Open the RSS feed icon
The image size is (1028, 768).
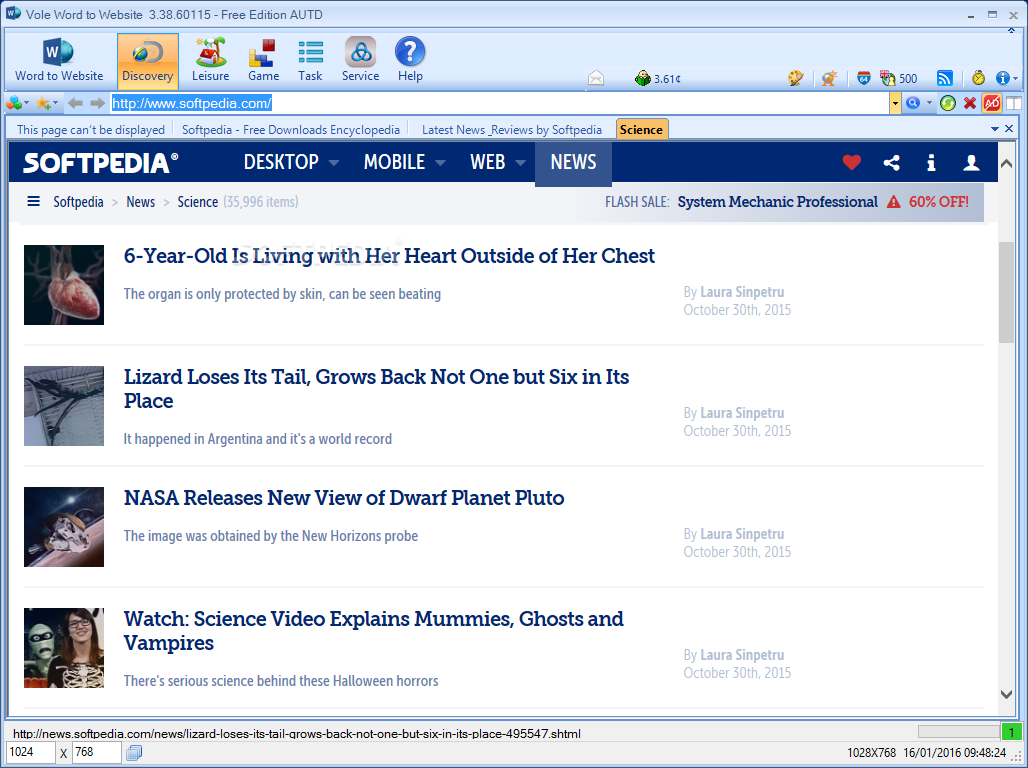pos(945,79)
